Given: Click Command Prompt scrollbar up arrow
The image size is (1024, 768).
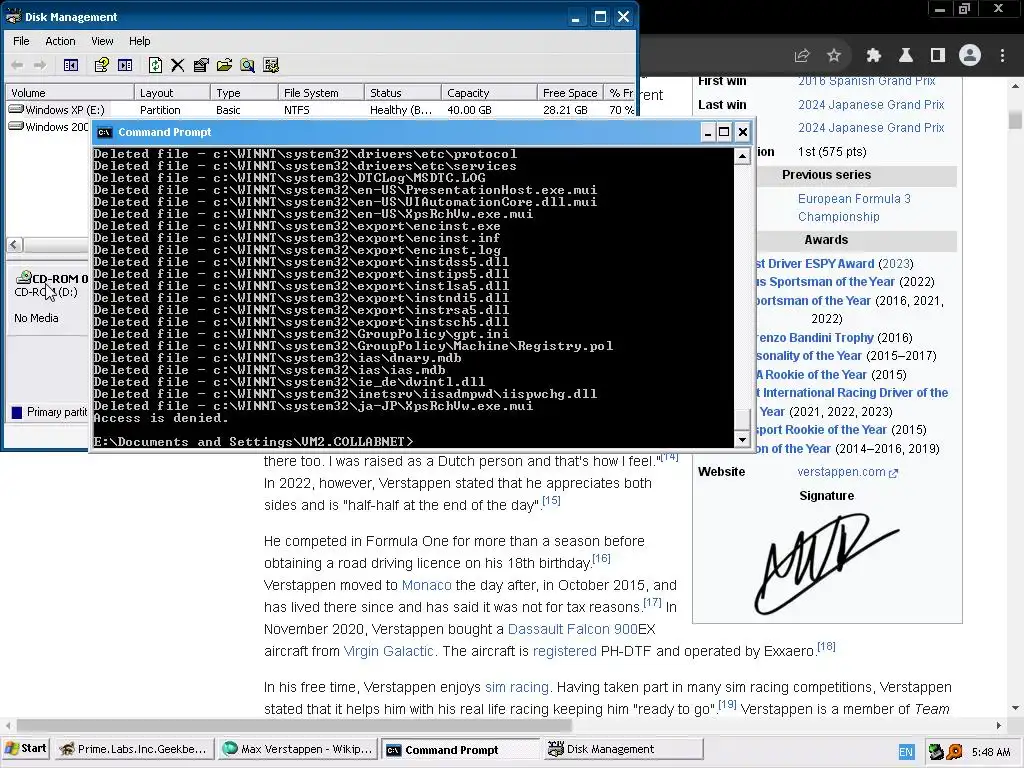Looking at the screenshot, I should [742, 156].
